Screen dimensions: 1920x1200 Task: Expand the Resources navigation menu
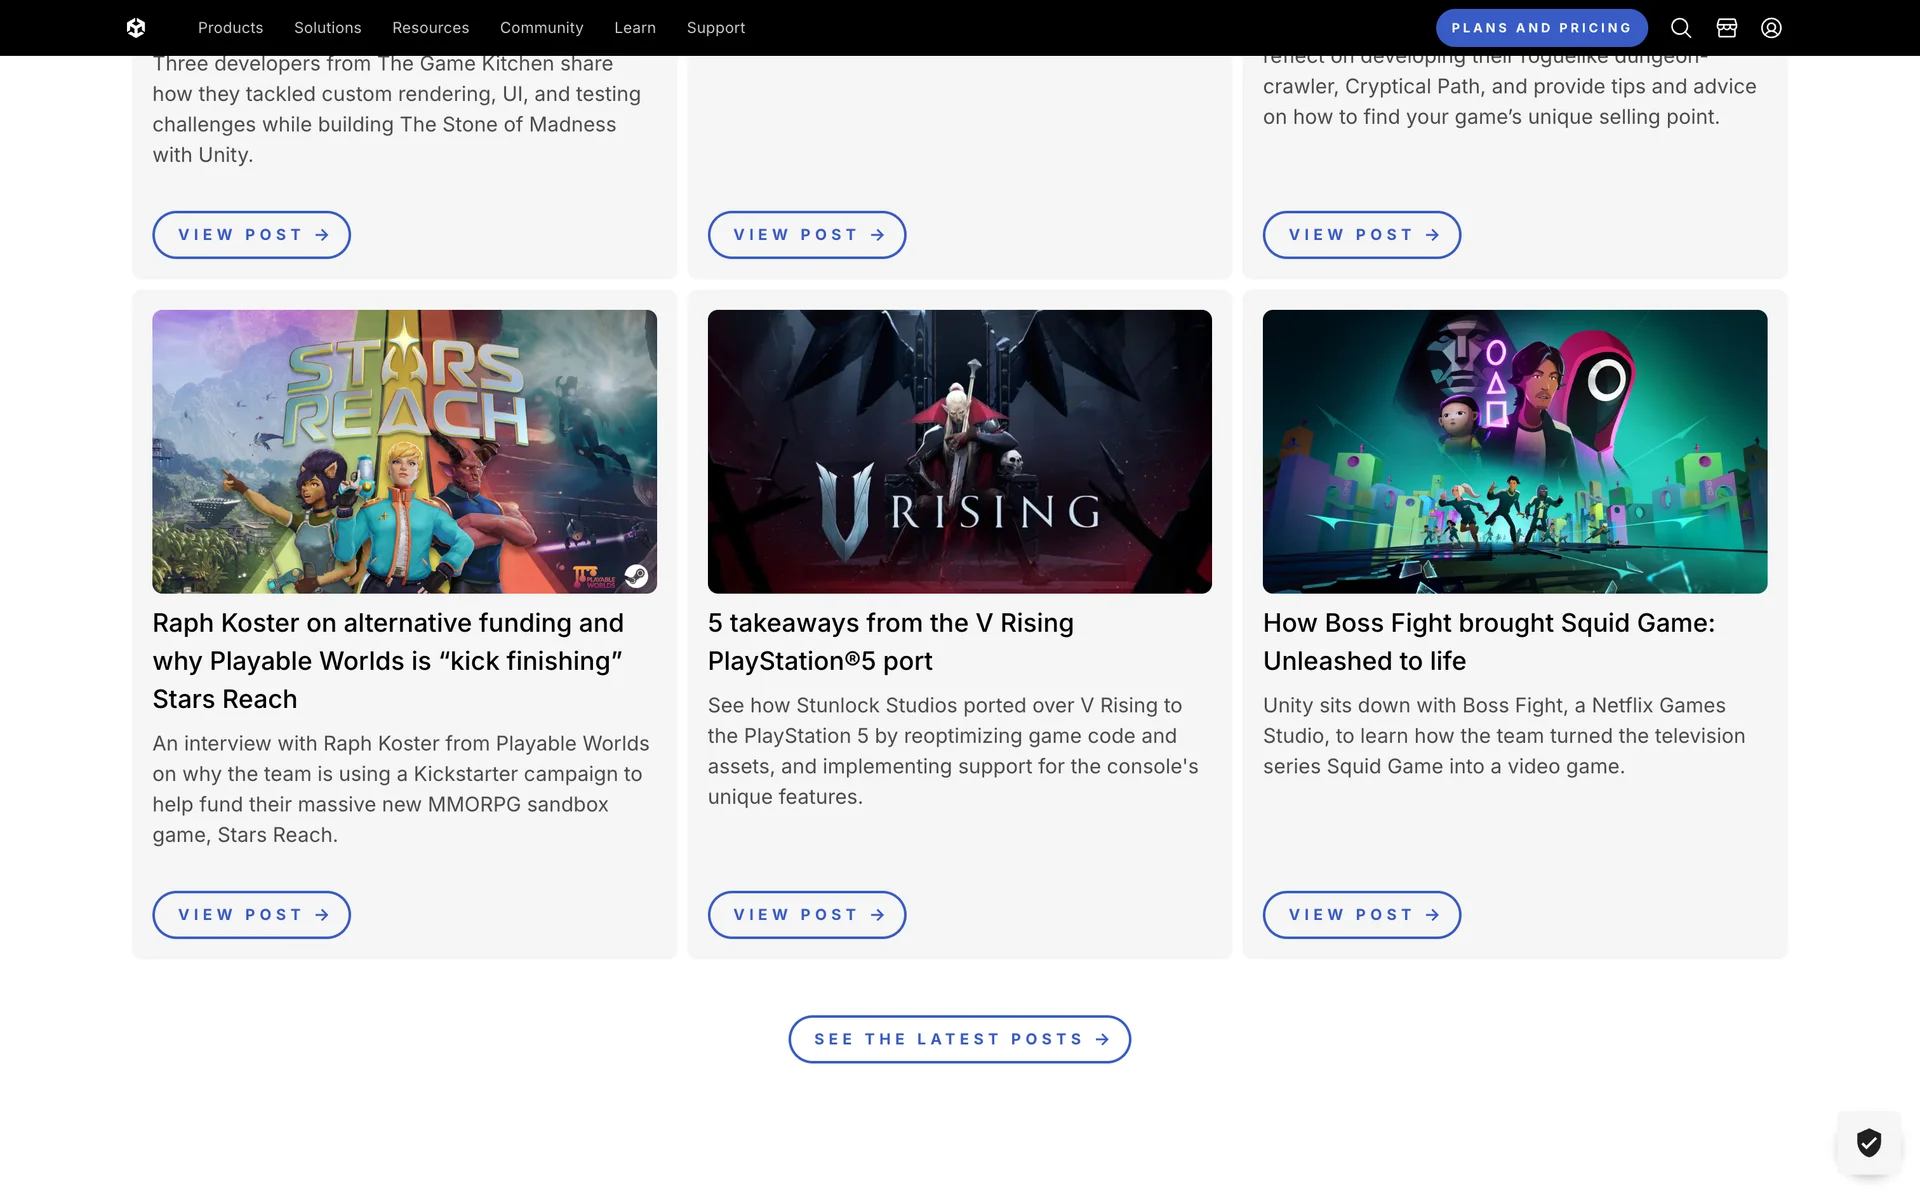point(430,28)
